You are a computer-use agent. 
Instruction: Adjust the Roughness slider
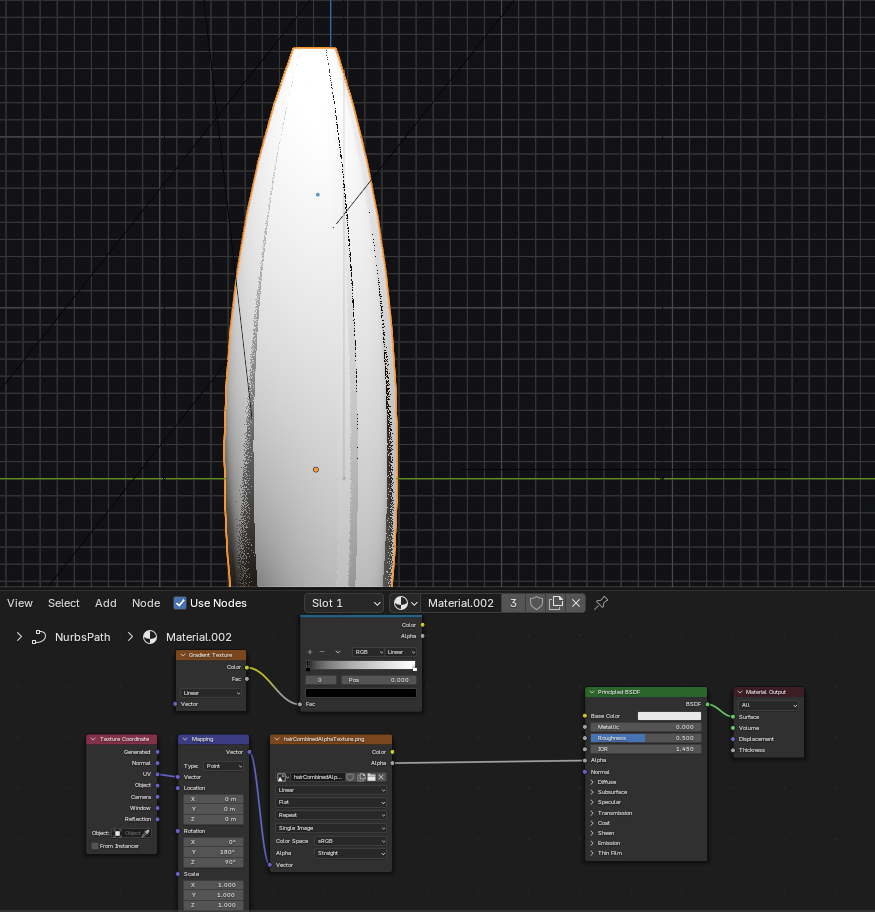[x=646, y=738]
